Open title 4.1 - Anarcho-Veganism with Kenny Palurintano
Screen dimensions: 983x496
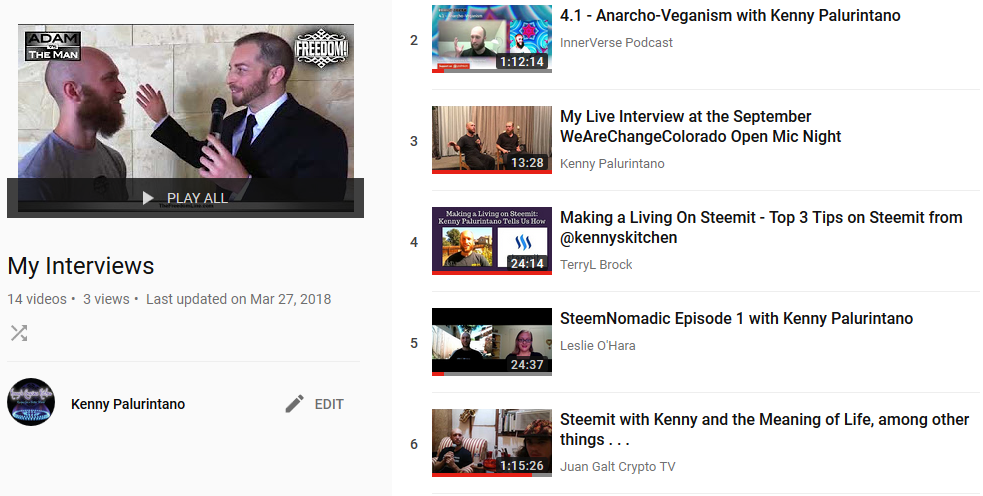[730, 16]
